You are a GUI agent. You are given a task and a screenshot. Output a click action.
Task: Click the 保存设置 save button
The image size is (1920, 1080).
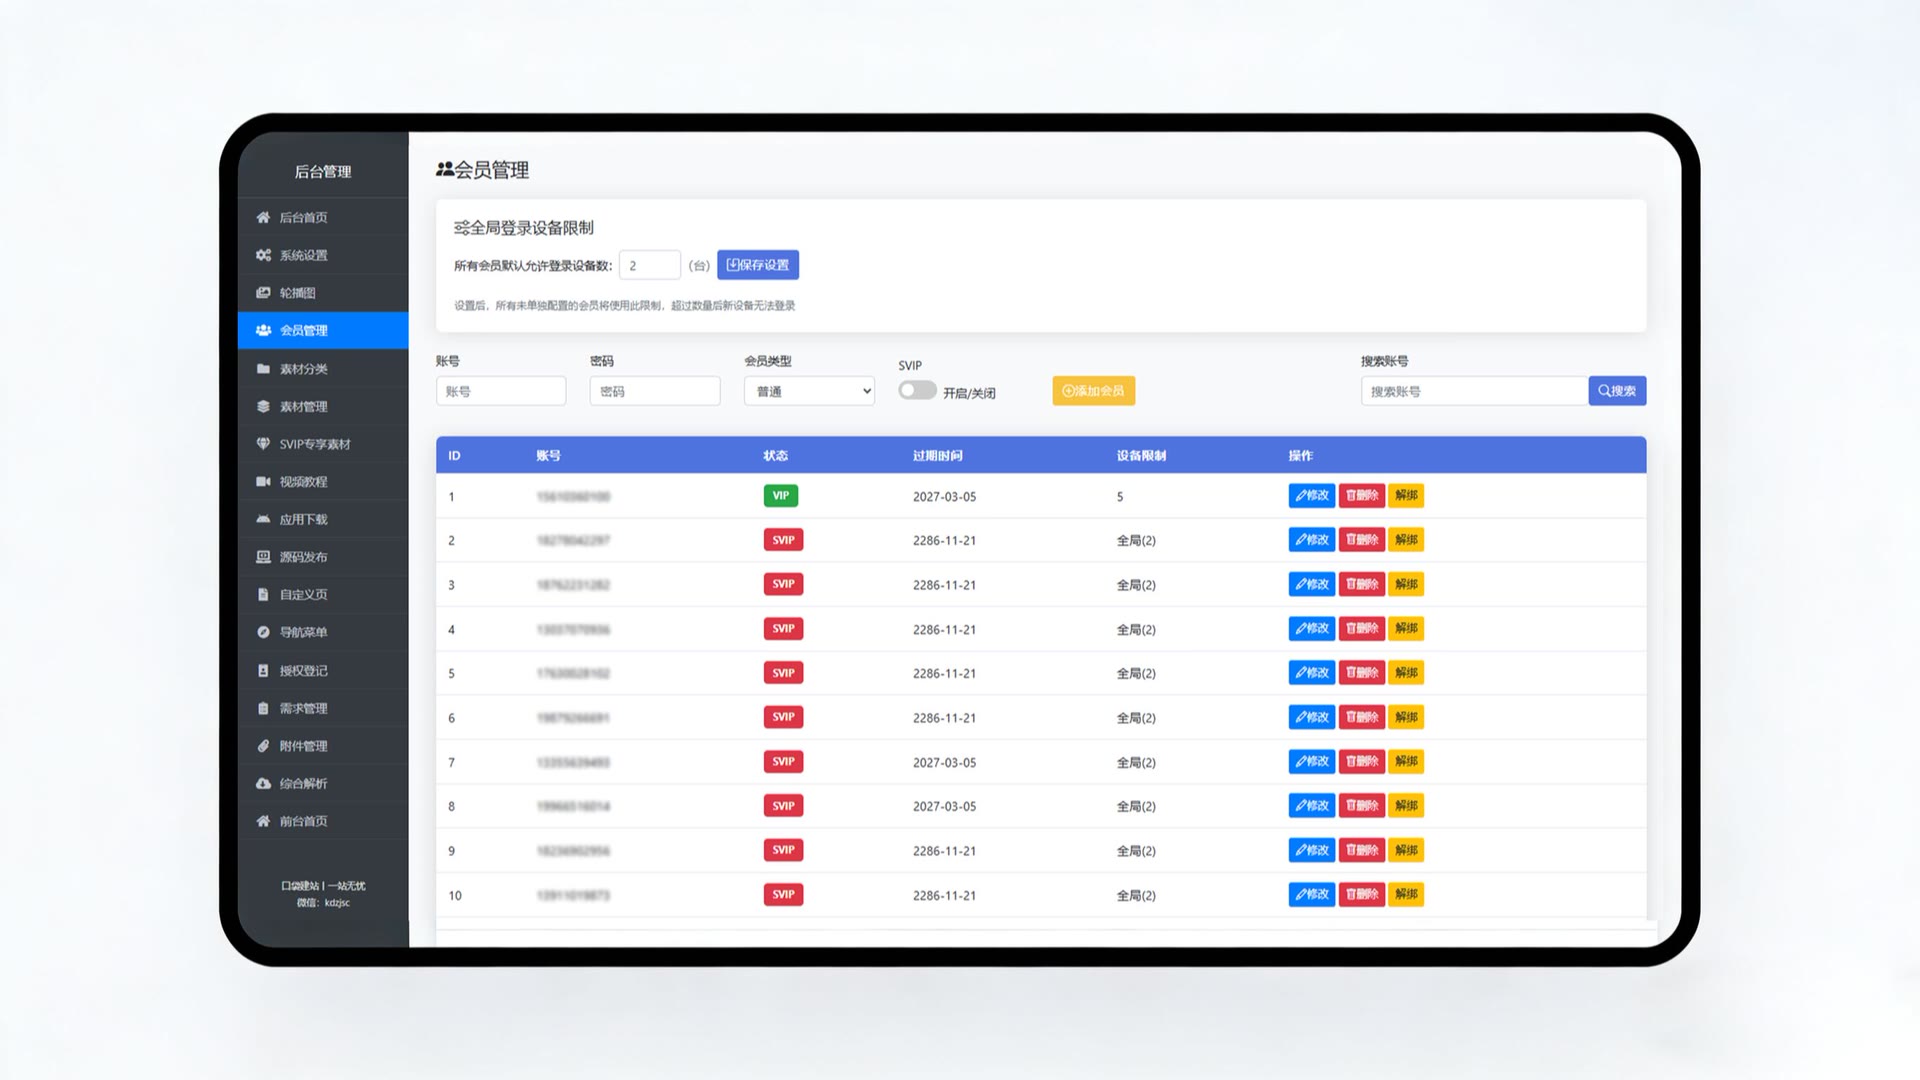tap(758, 264)
